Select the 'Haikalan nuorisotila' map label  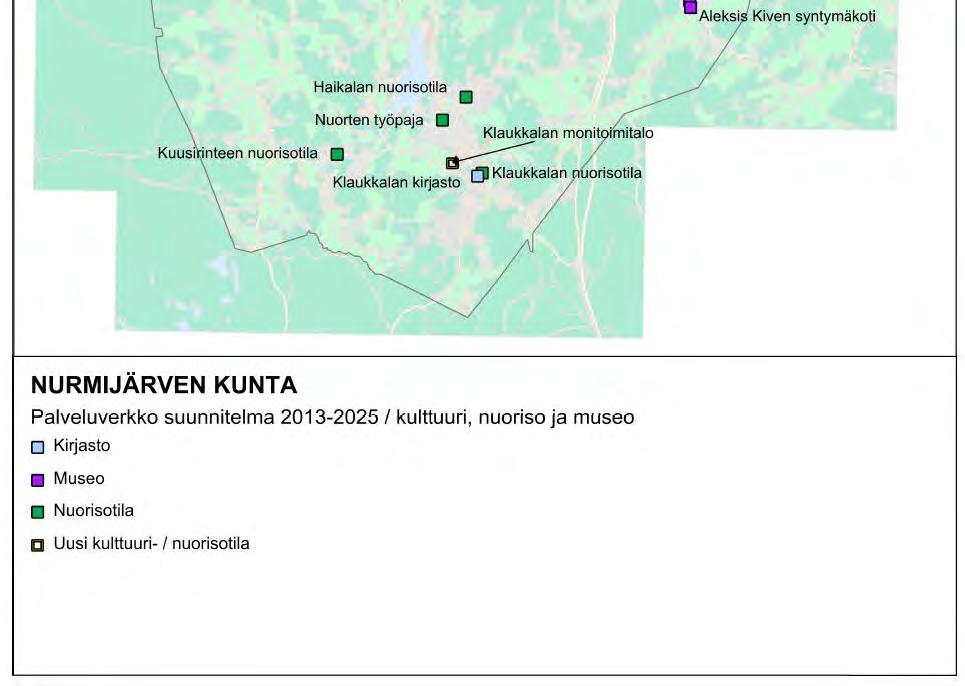click(380, 87)
